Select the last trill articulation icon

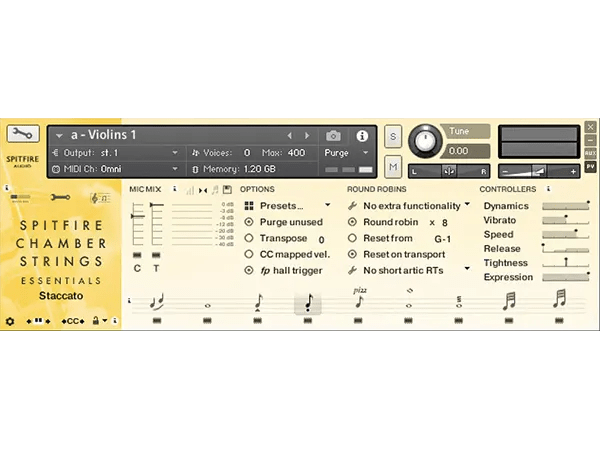(559, 299)
